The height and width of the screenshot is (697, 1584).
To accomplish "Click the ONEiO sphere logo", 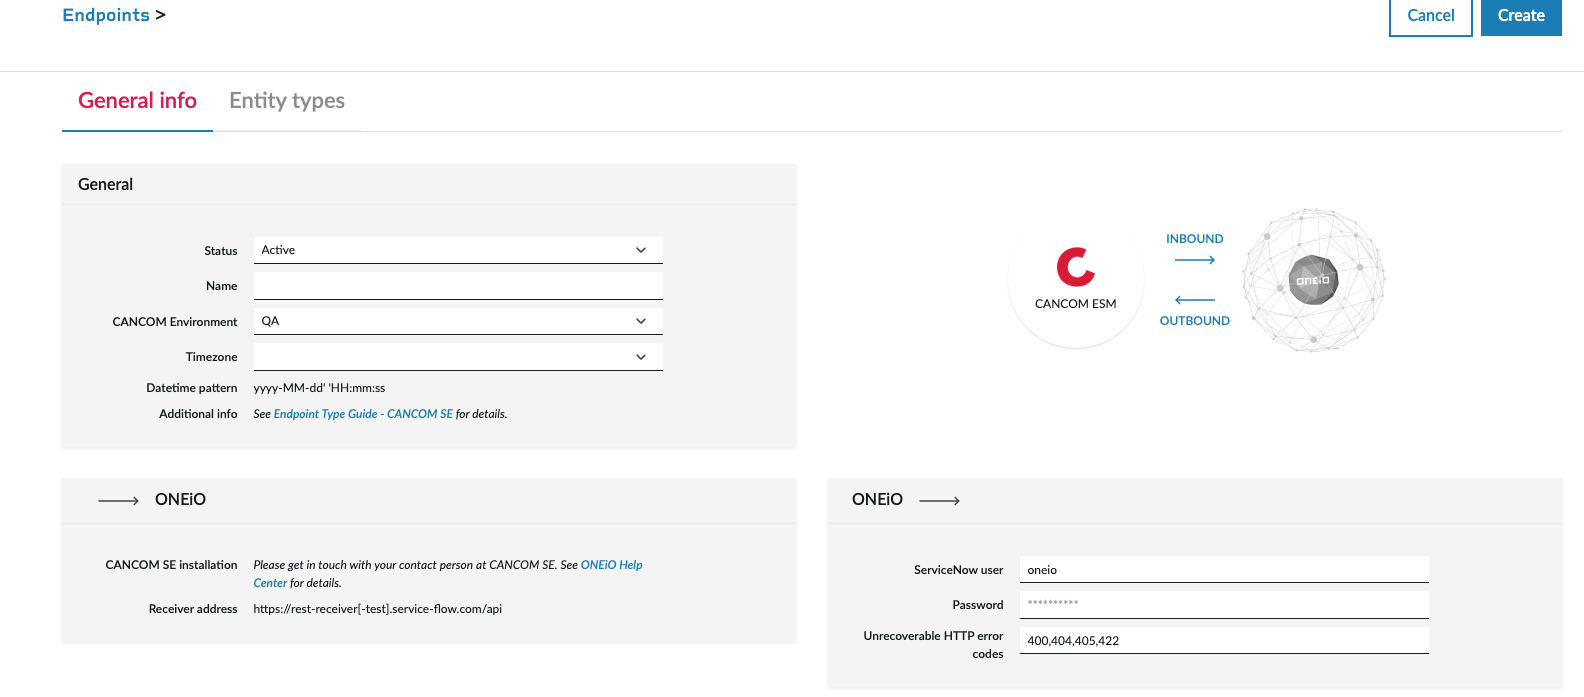I will (x=1314, y=280).
